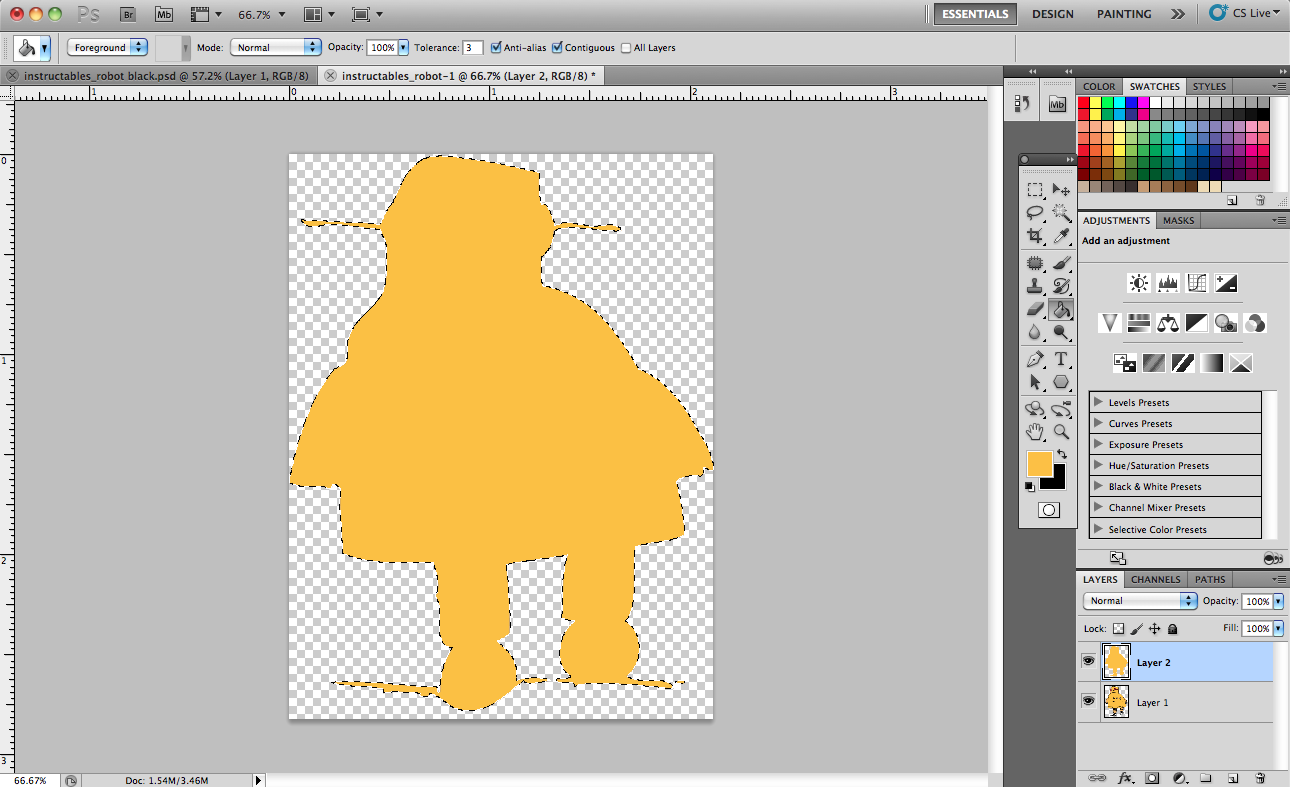Open the options bar Mode dropdown
Image resolution: width=1290 pixels, height=787 pixels.
[276, 47]
